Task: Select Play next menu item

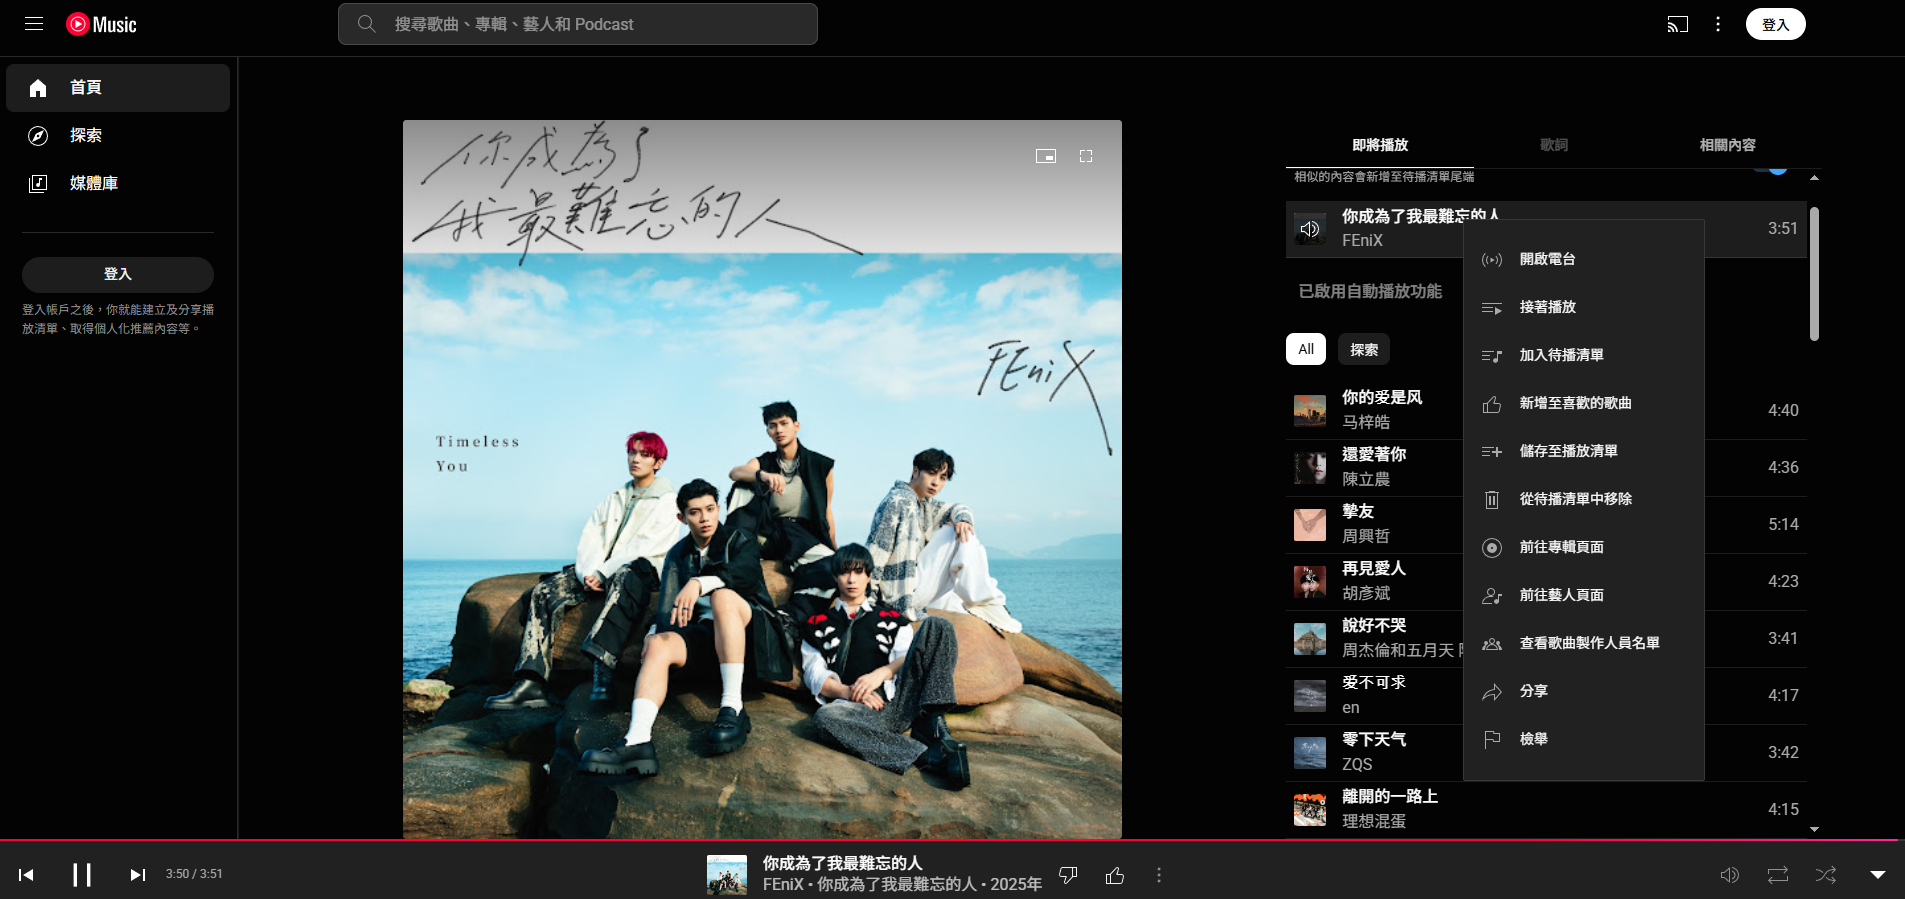Action: click(x=1584, y=307)
